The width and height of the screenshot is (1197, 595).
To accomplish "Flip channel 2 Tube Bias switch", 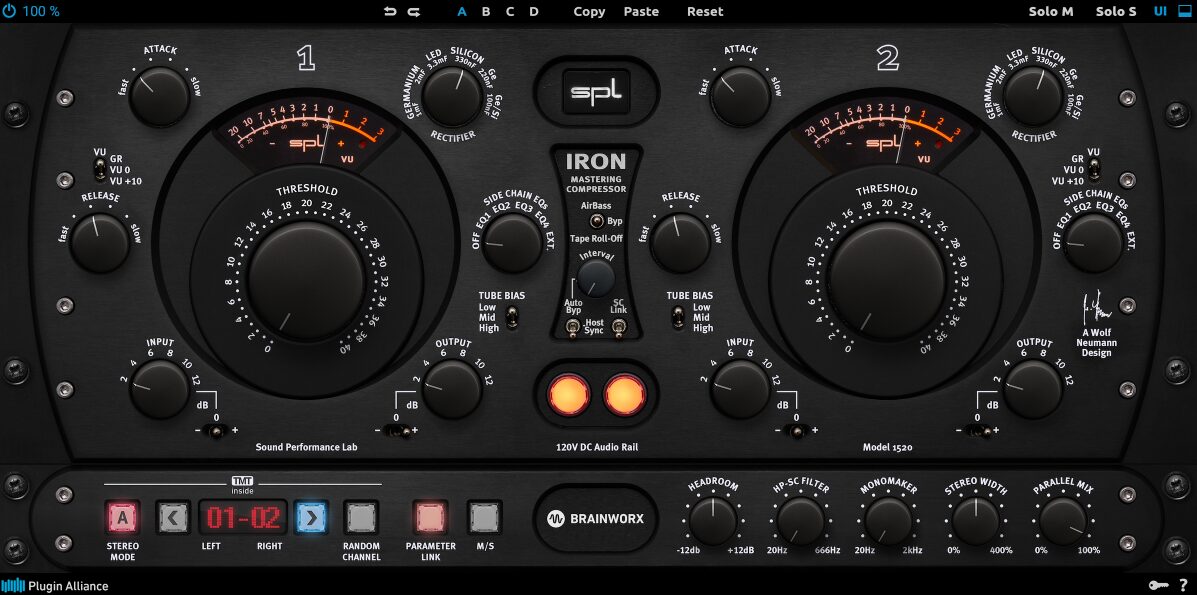I will tap(676, 316).
